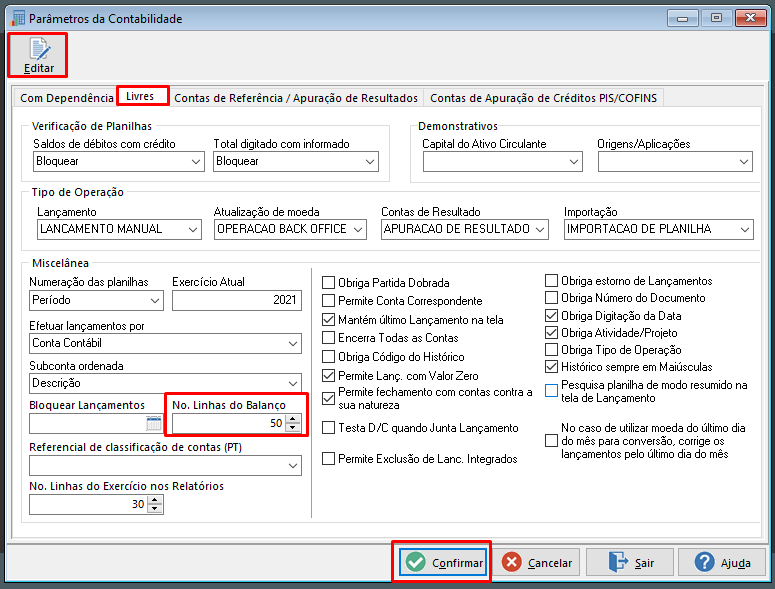Click the Exercício Atual field

pyautogui.click(x=237, y=300)
